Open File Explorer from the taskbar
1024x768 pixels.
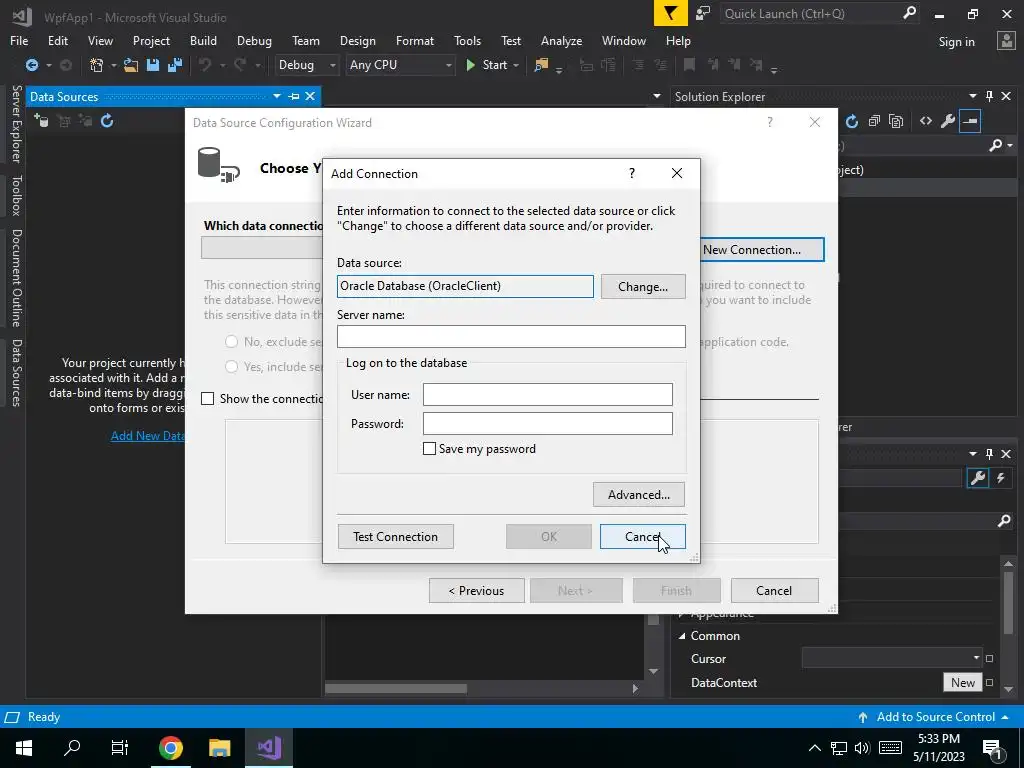point(220,748)
